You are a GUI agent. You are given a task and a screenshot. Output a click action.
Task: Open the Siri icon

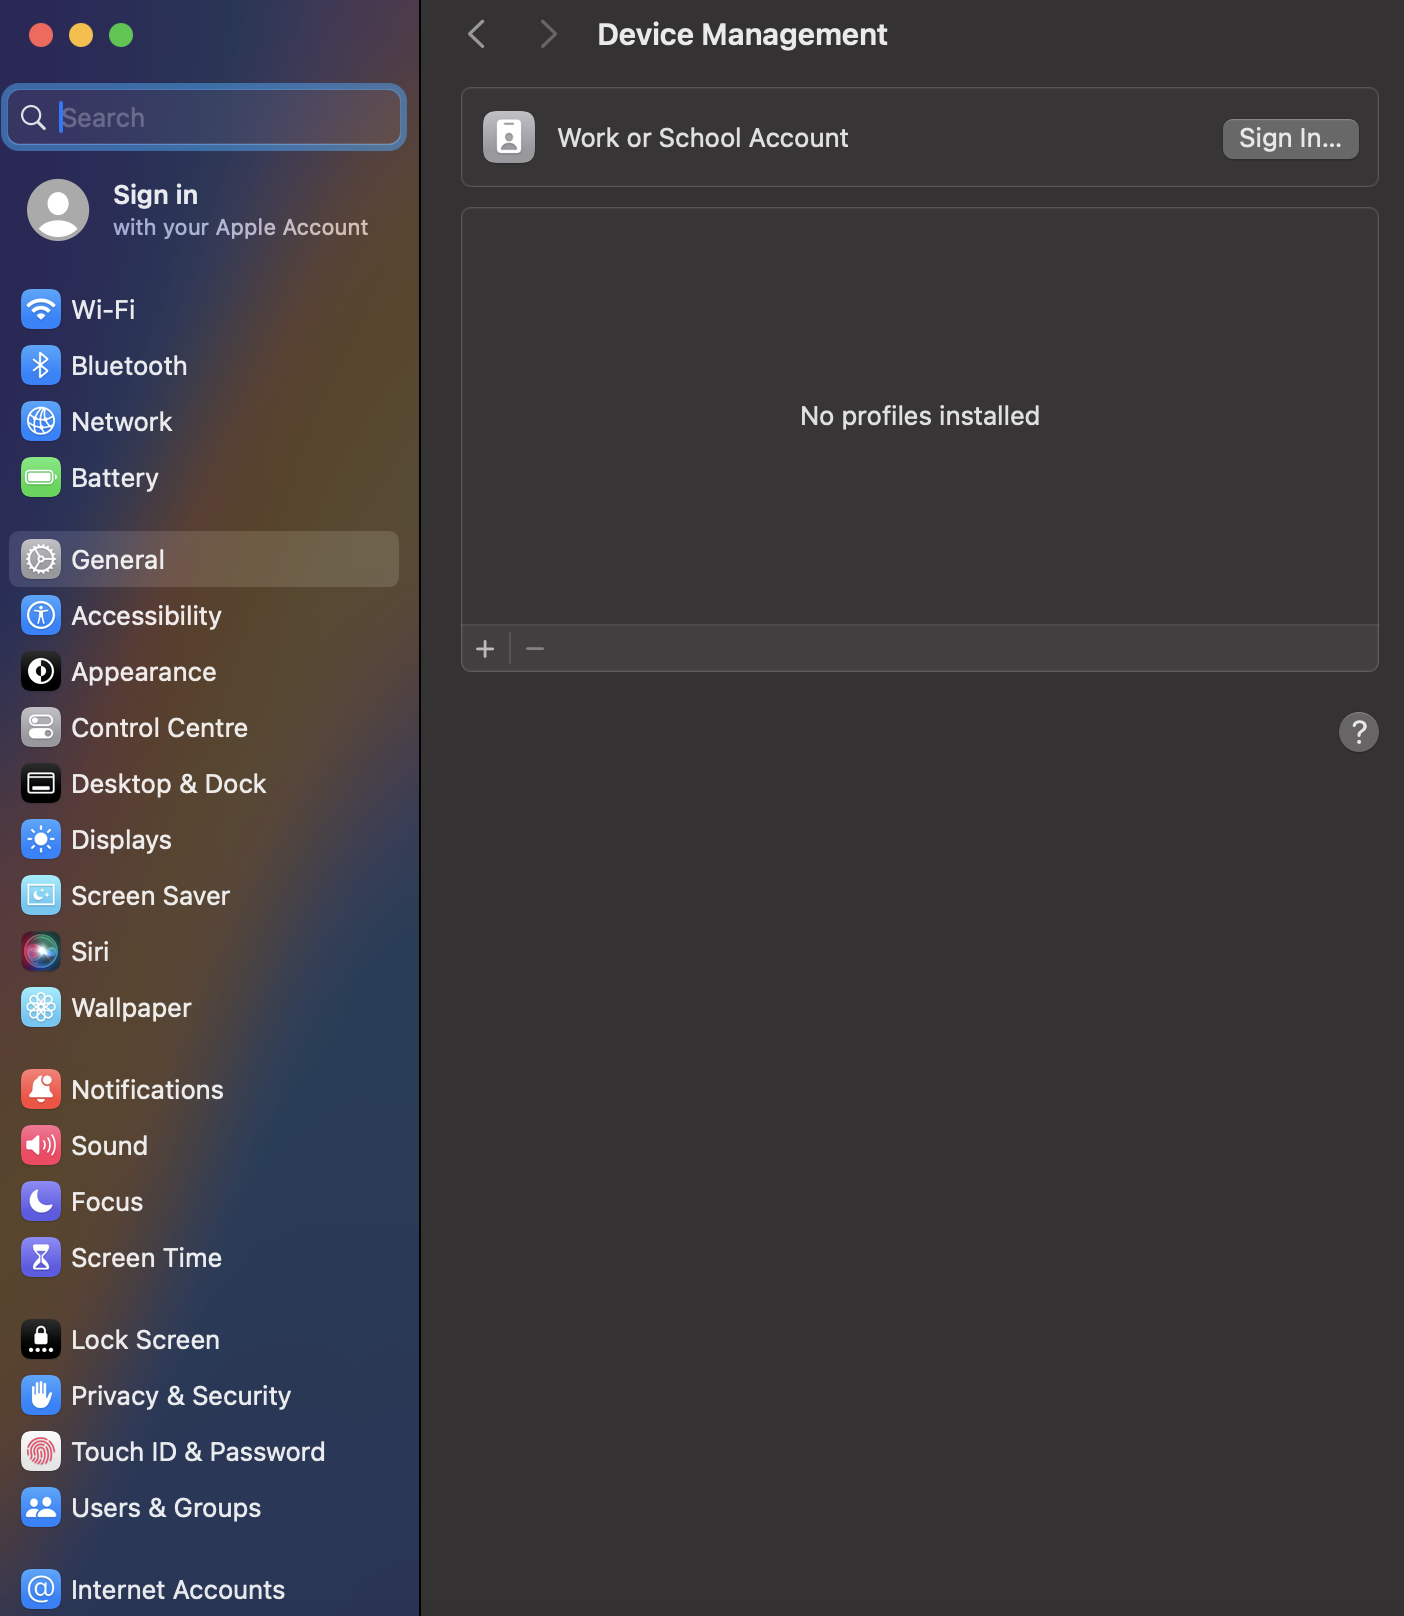point(41,952)
